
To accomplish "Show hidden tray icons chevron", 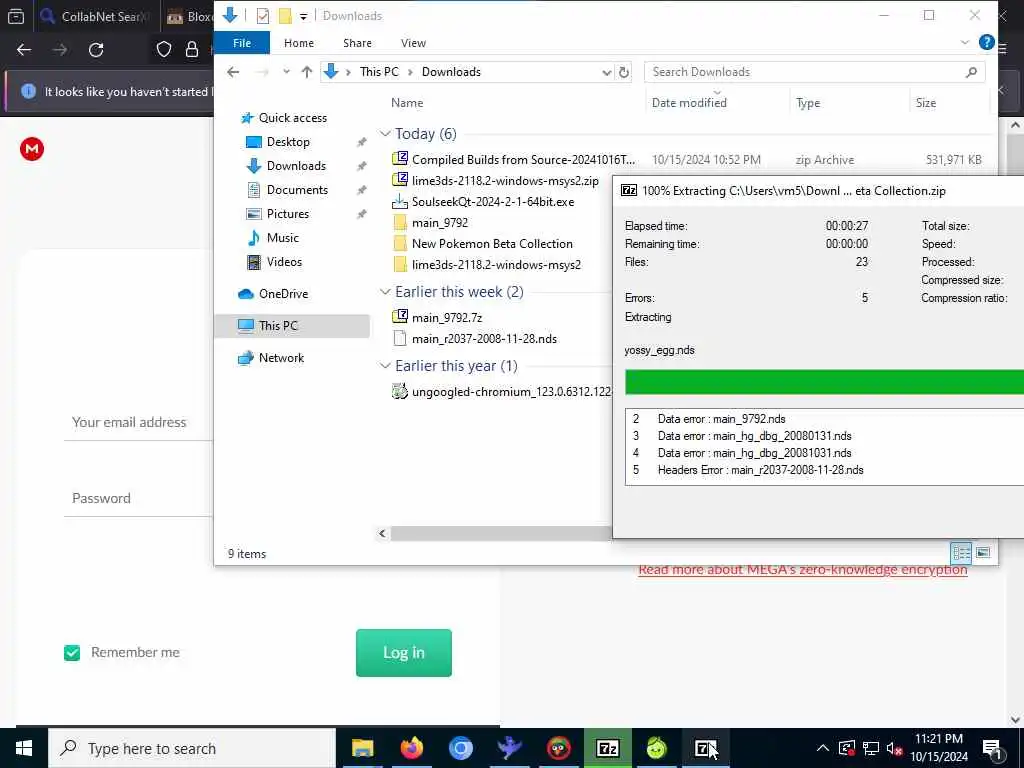I will pyautogui.click(x=823, y=748).
